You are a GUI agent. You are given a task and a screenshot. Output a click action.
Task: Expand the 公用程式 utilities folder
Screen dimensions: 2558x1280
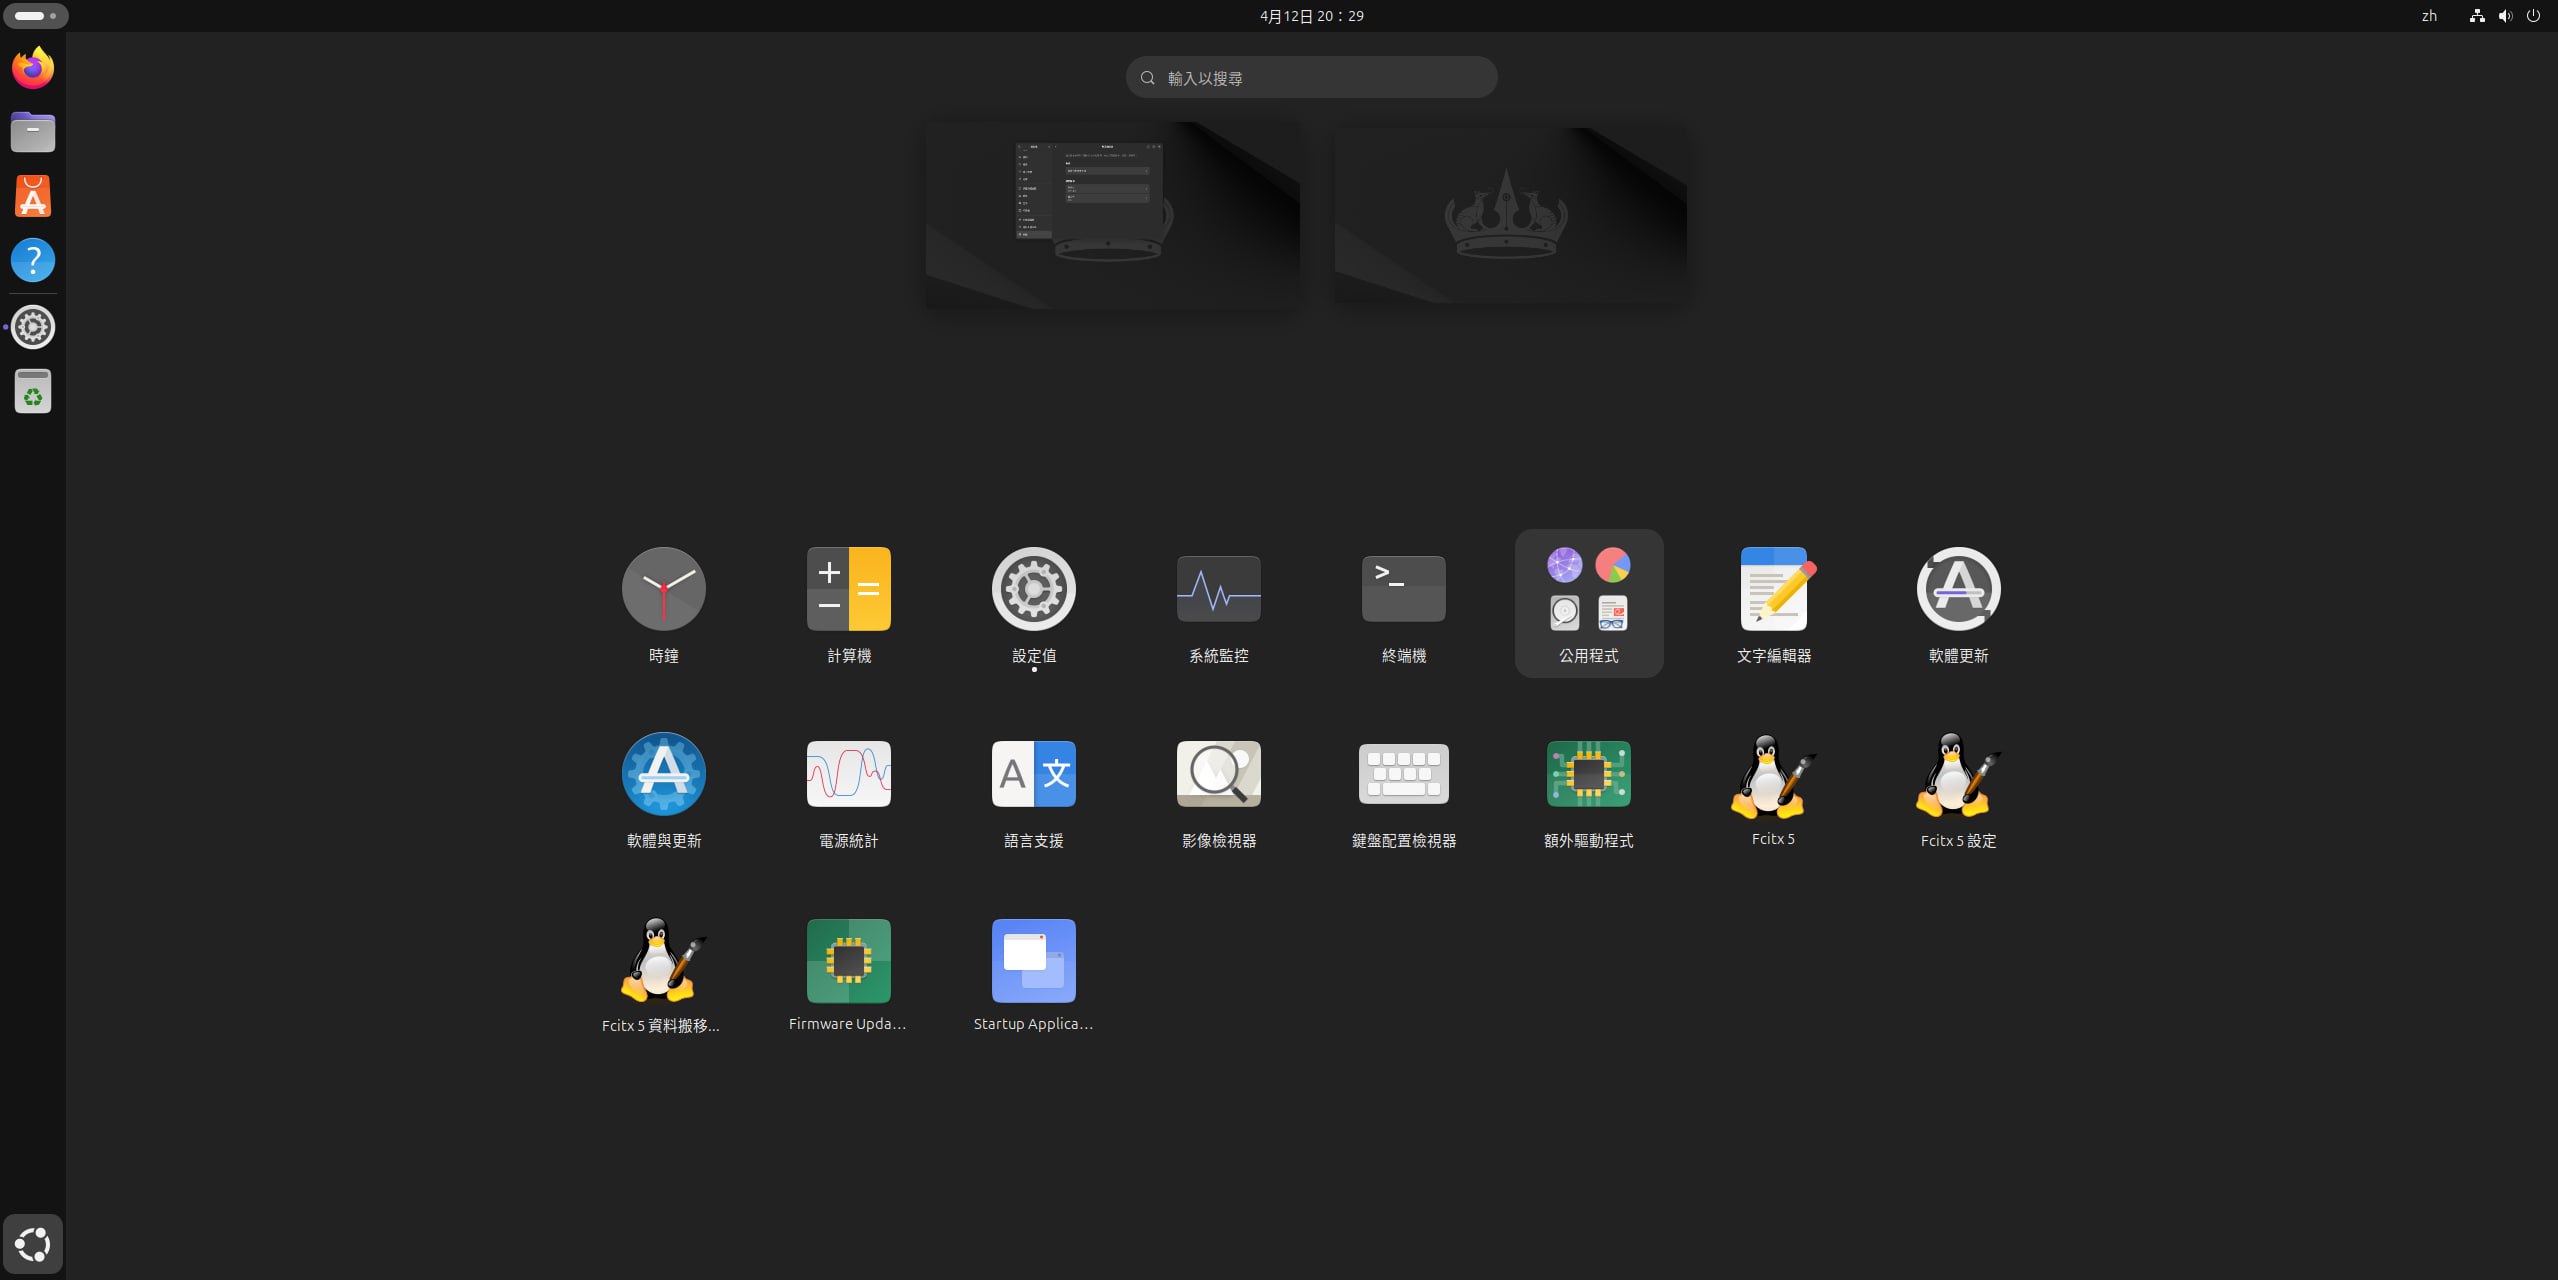[1588, 601]
